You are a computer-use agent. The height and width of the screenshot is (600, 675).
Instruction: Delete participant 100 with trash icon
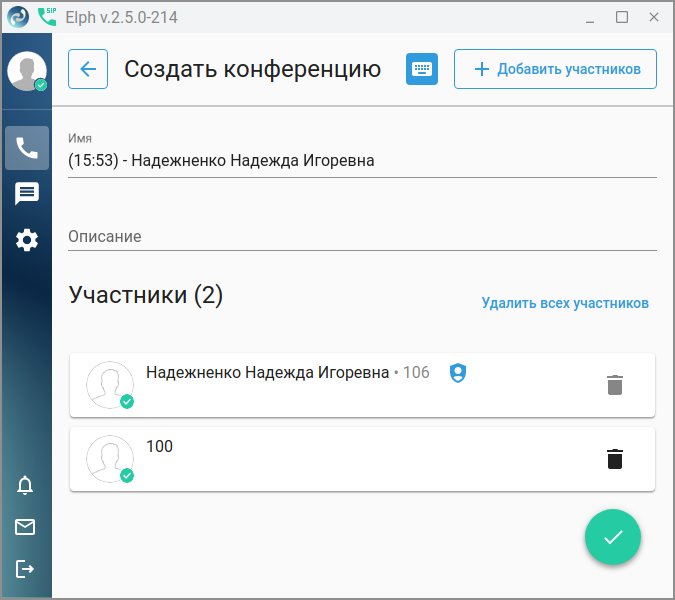point(615,459)
